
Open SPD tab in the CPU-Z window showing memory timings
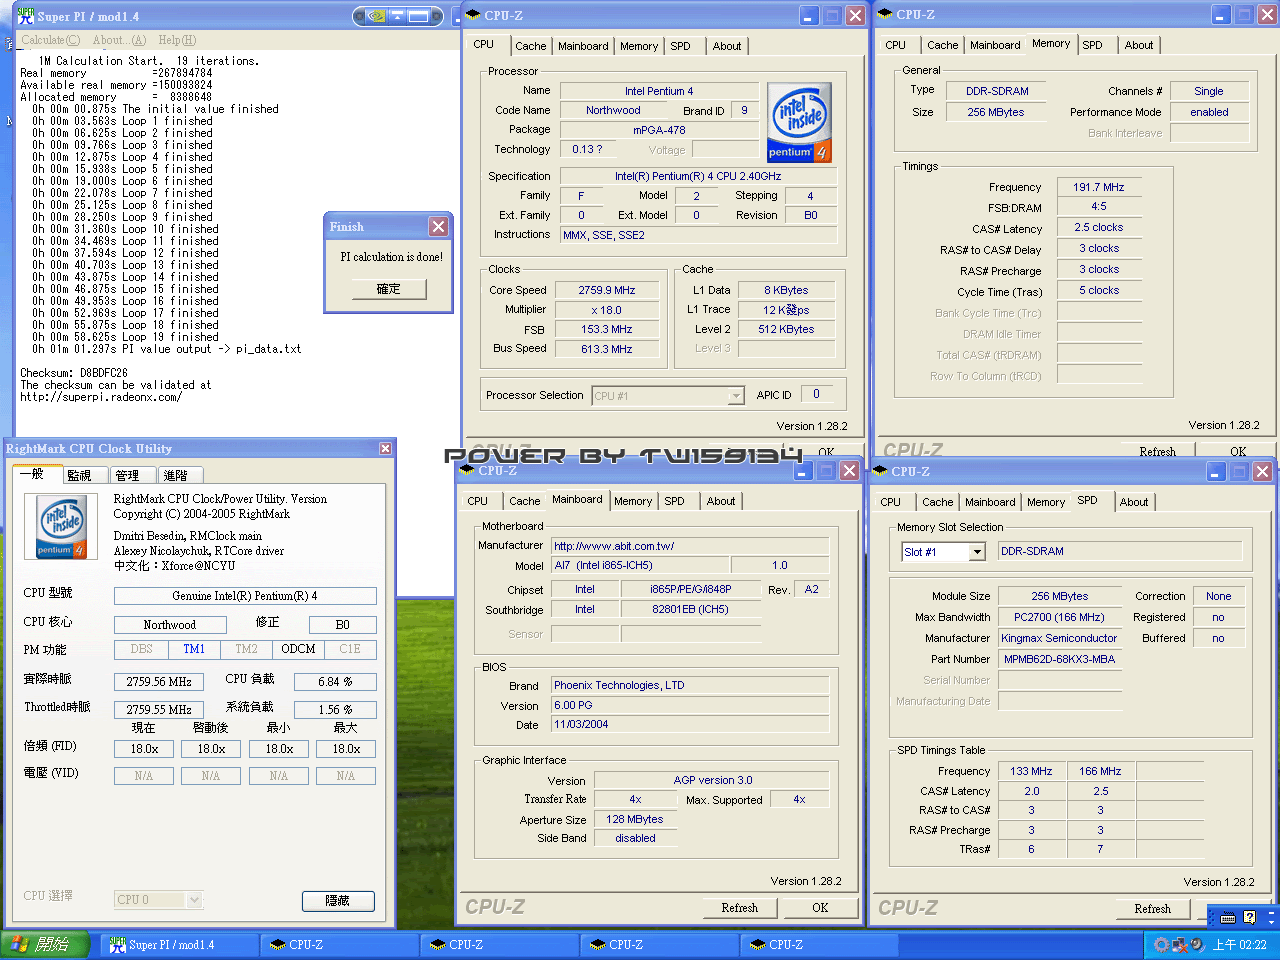(1093, 45)
